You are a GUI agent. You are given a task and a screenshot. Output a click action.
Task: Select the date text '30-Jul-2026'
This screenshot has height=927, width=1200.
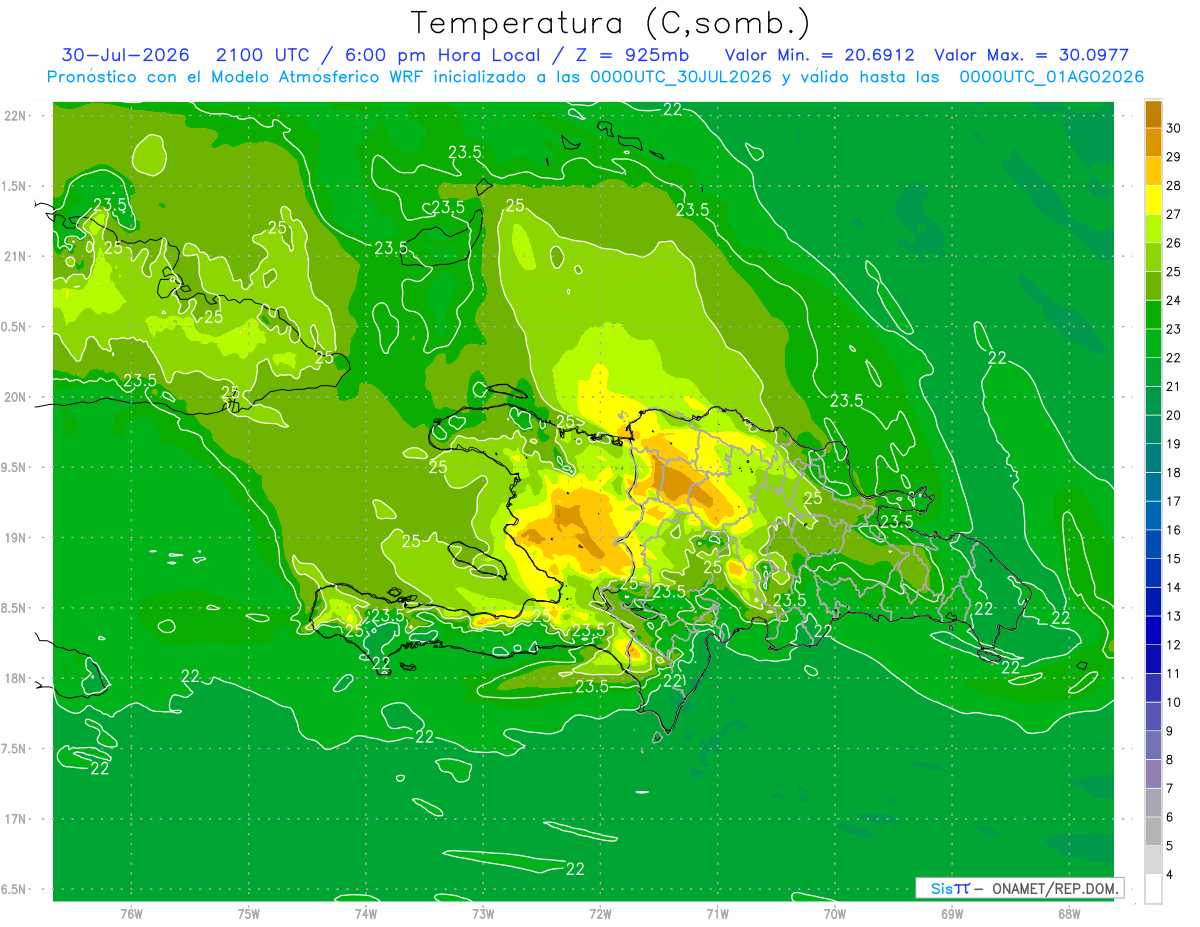pyautogui.click(x=125, y=55)
